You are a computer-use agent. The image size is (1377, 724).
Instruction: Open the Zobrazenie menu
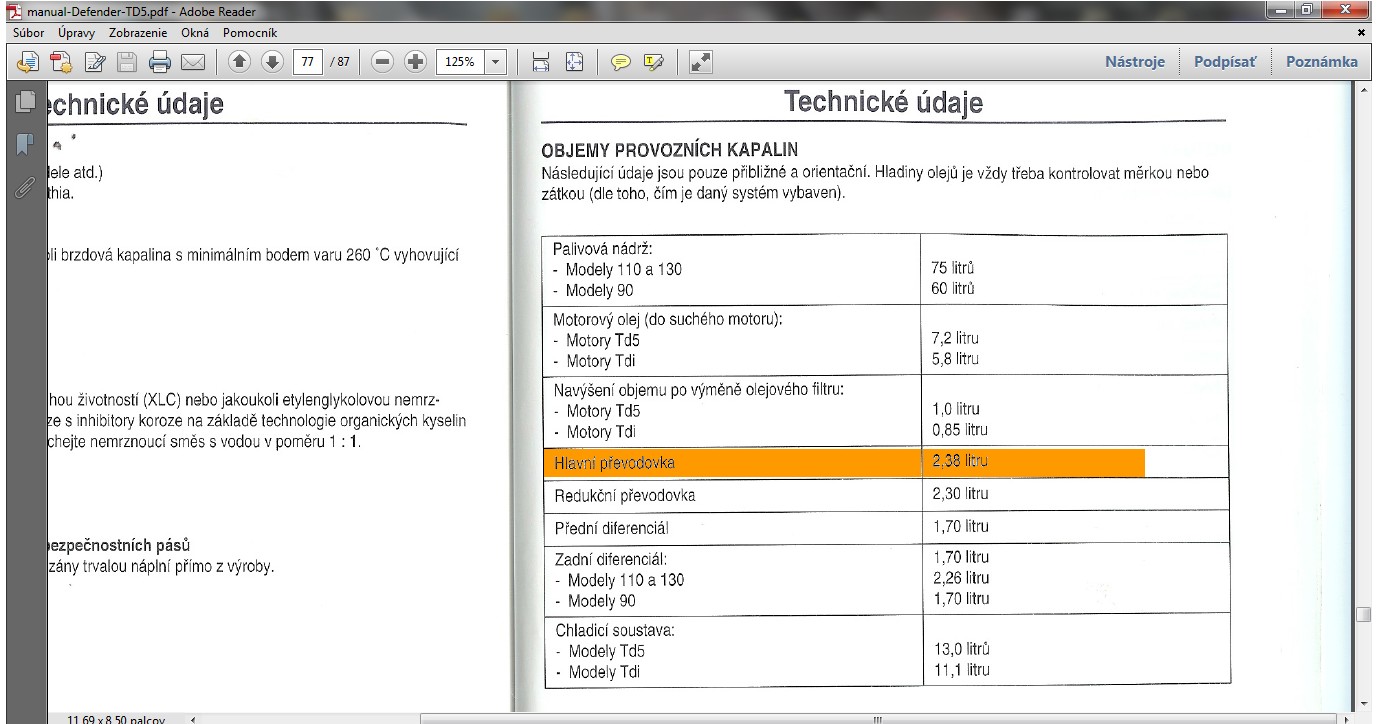click(x=136, y=33)
